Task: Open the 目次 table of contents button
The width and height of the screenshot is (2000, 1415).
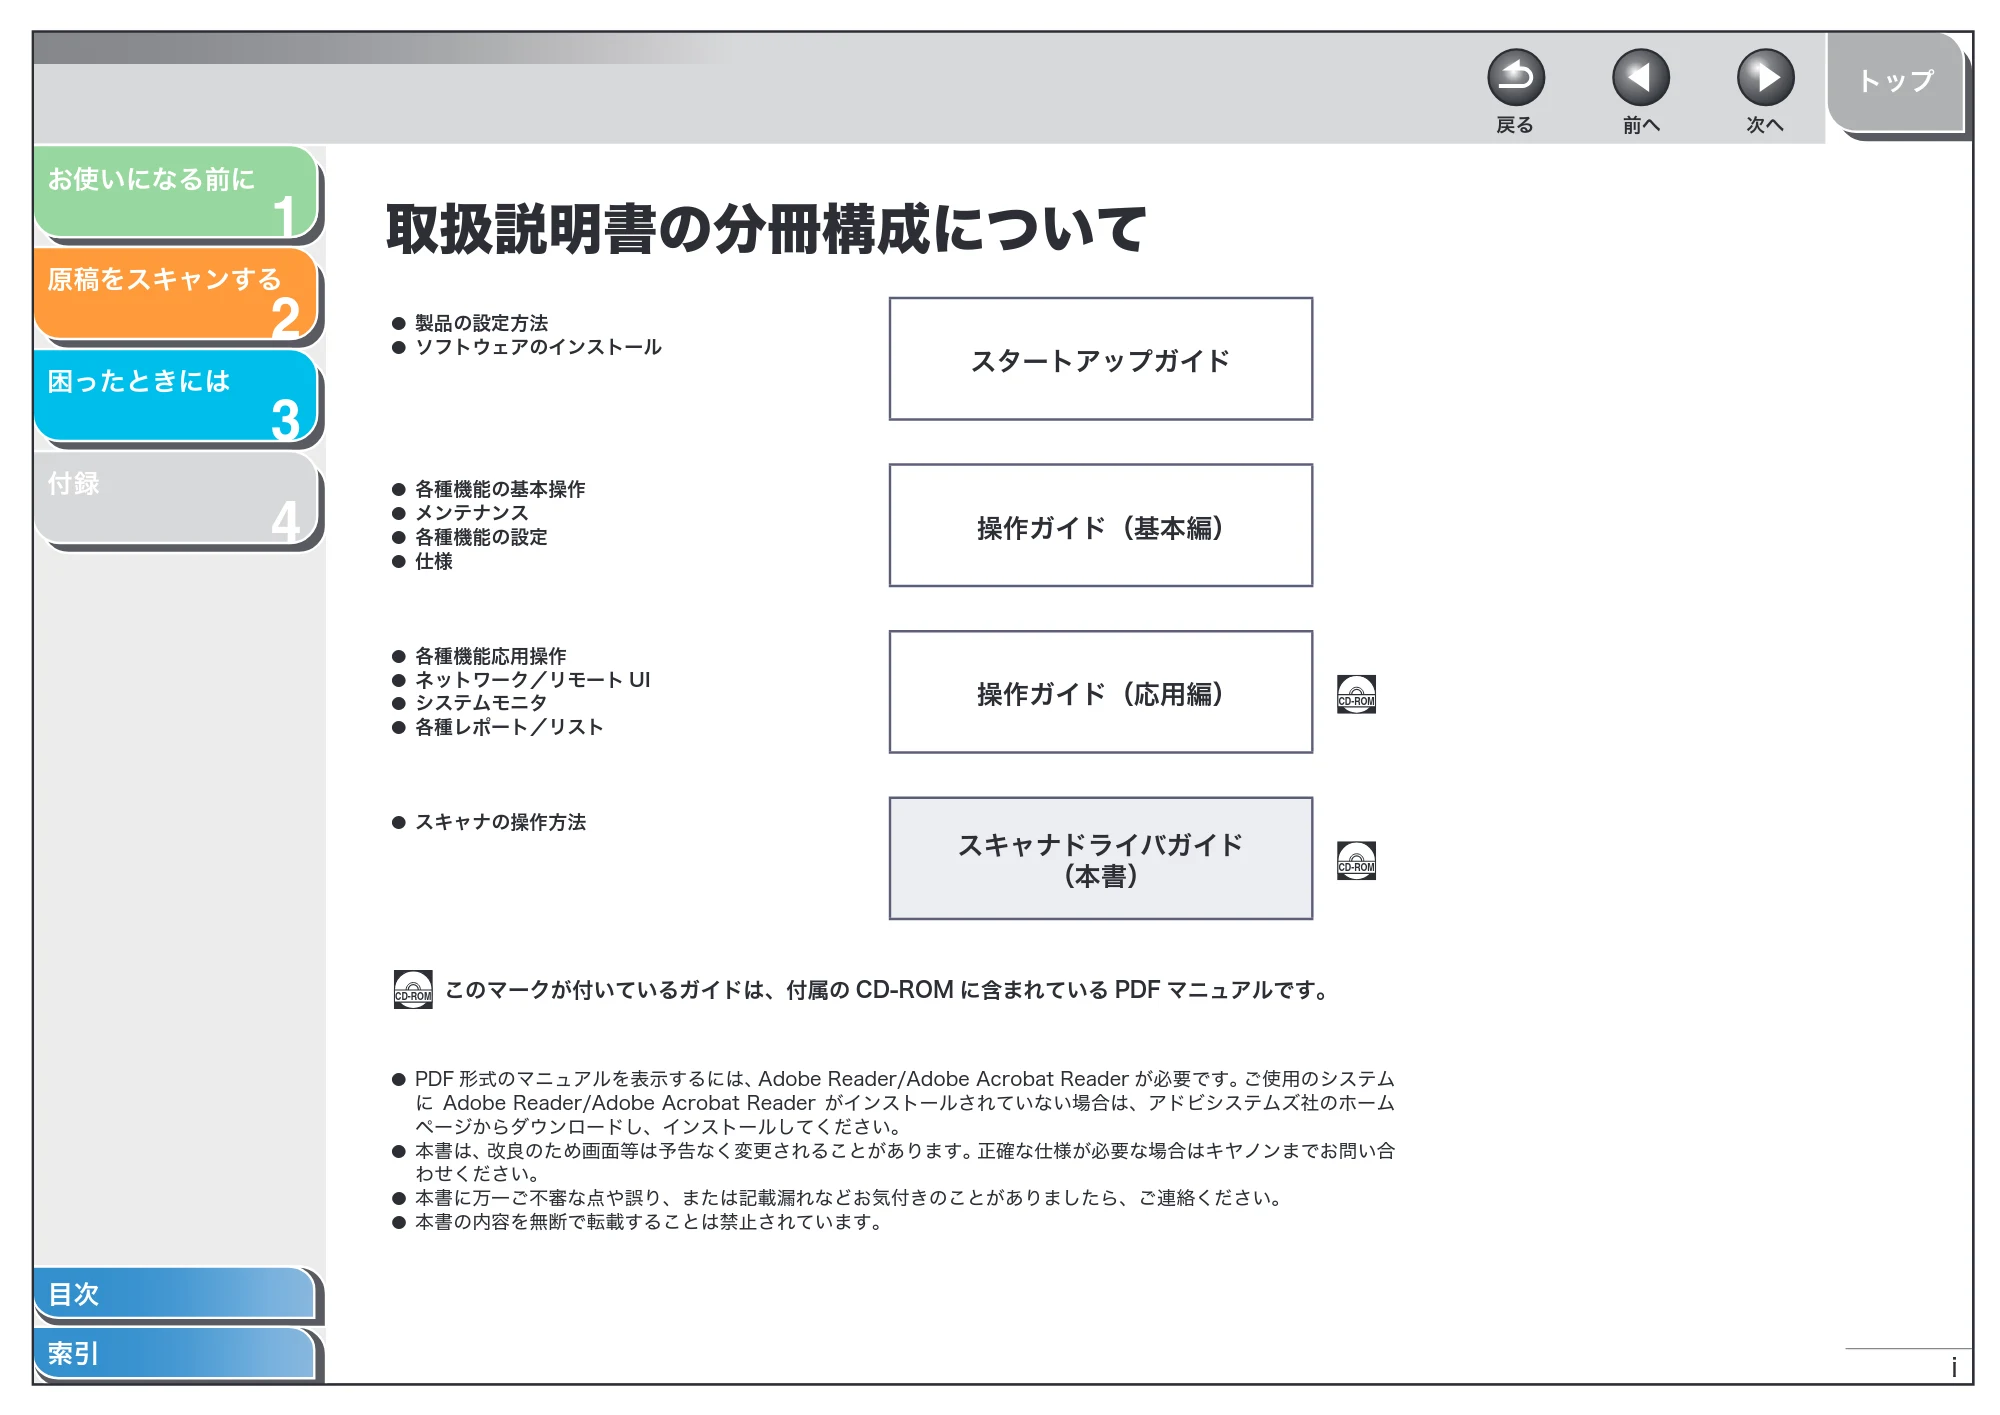Action: point(175,1294)
